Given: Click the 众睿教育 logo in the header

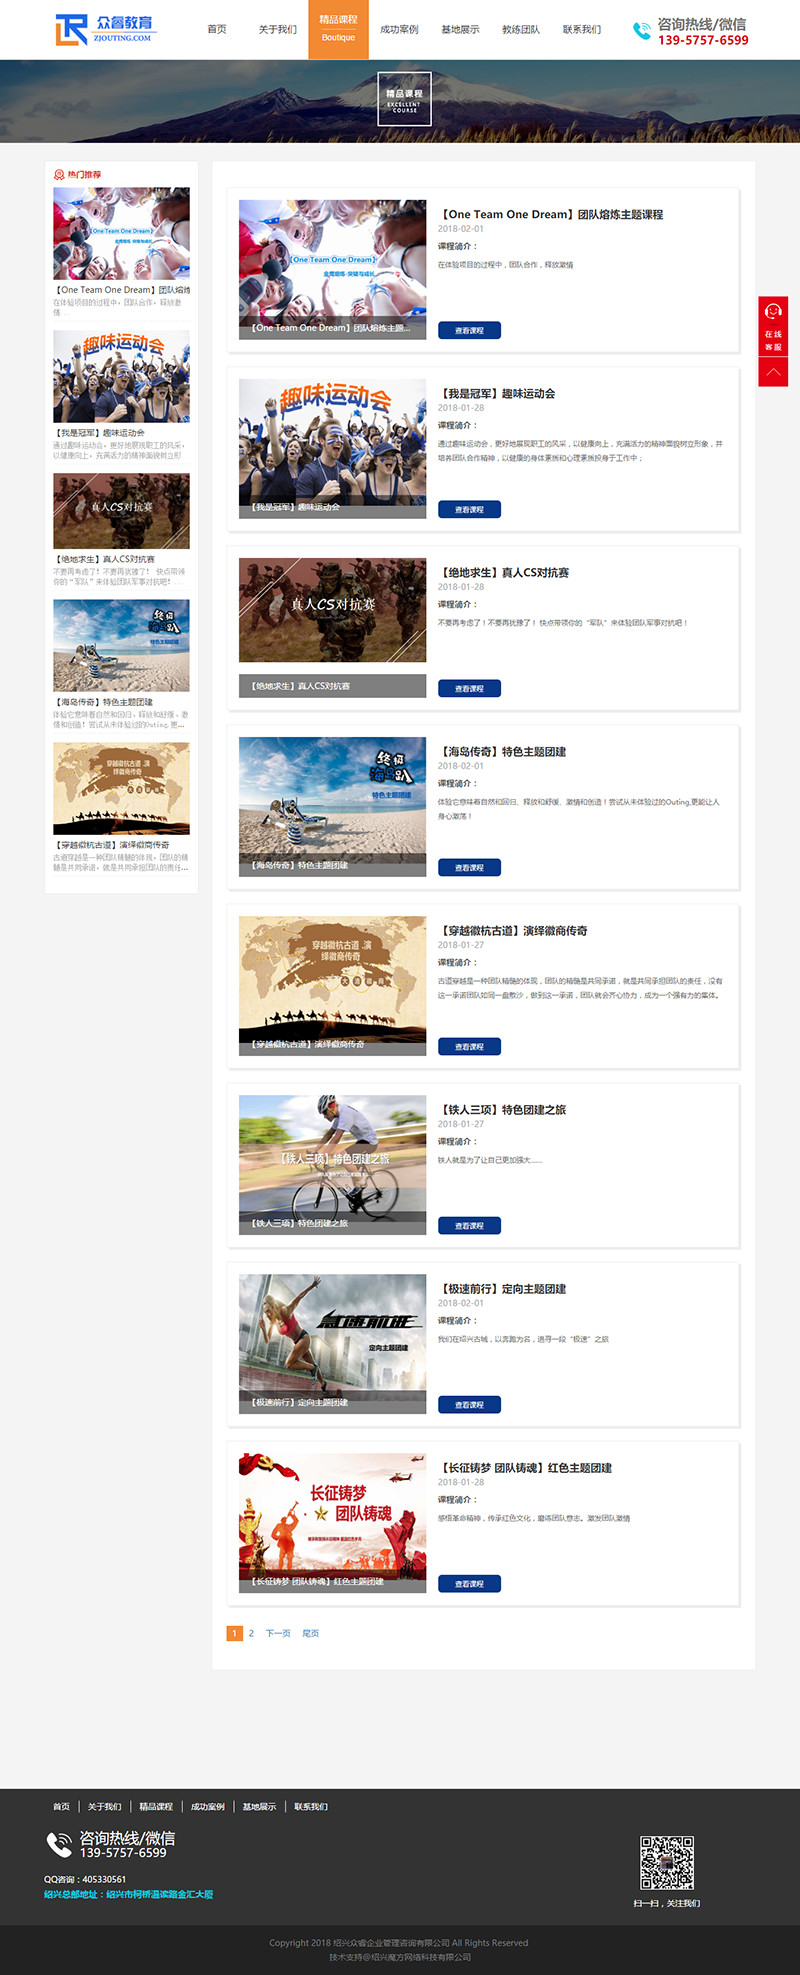Looking at the screenshot, I should pos(105,30).
